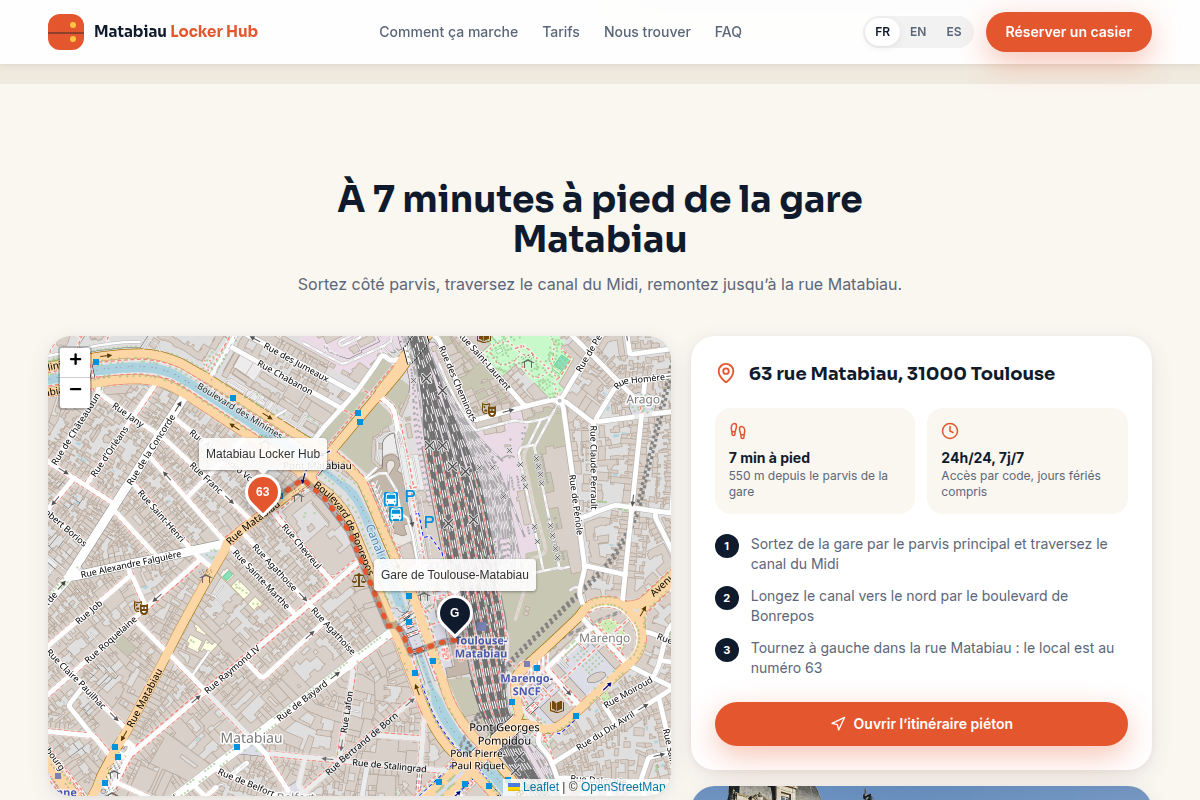Image resolution: width=1200 pixels, height=800 pixels.
Task: Switch language to FR
Action: [x=882, y=32]
